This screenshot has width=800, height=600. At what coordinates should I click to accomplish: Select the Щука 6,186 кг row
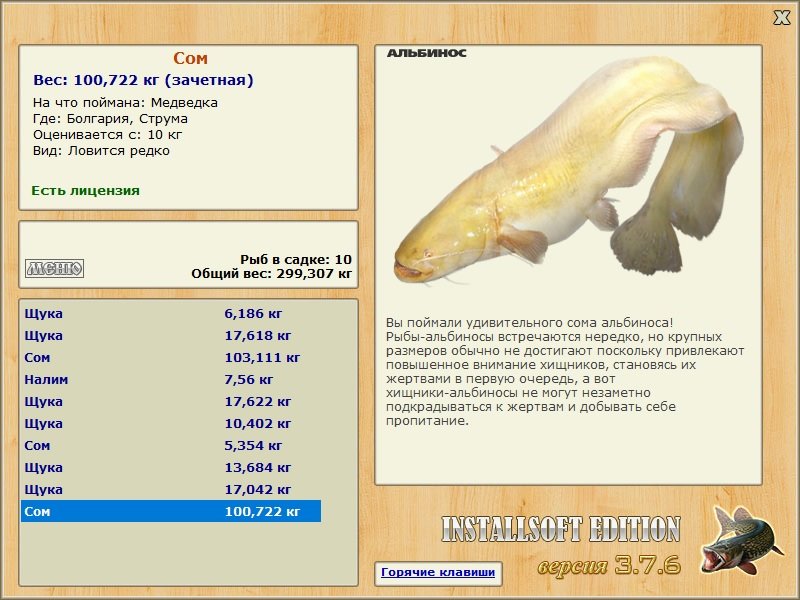[171, 314]
